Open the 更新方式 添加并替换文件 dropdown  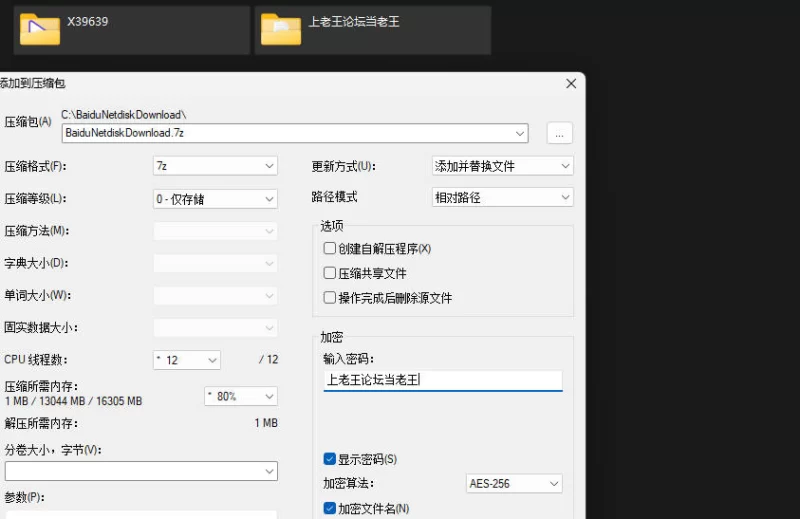tap(503, 166)
